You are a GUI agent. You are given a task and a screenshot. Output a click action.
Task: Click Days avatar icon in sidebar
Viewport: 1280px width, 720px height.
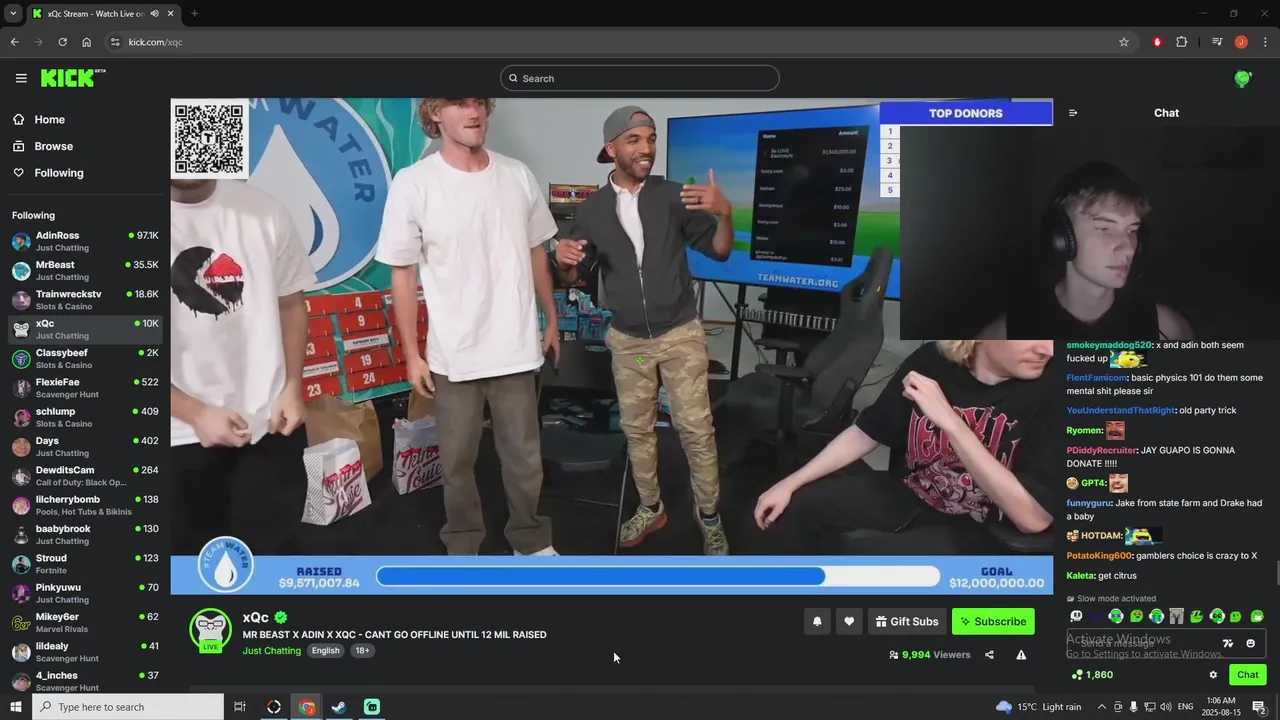[21, 447]
